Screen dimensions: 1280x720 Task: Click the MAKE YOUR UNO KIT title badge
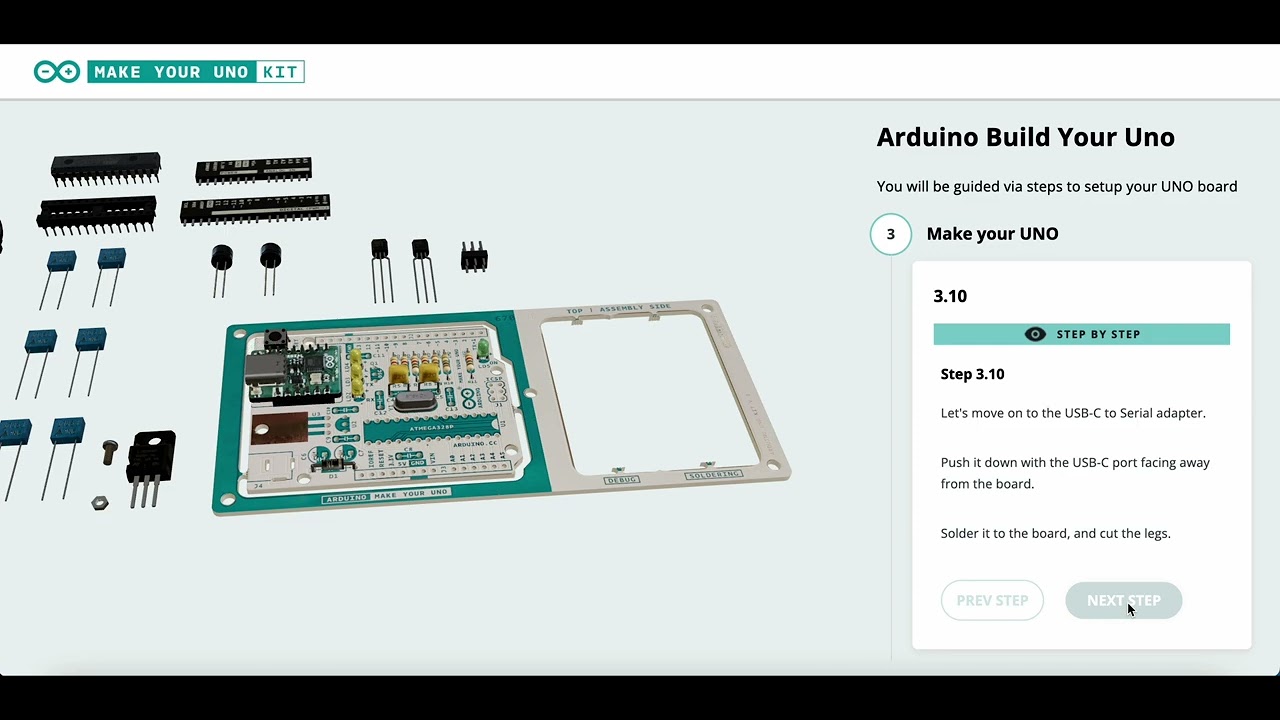196,72
